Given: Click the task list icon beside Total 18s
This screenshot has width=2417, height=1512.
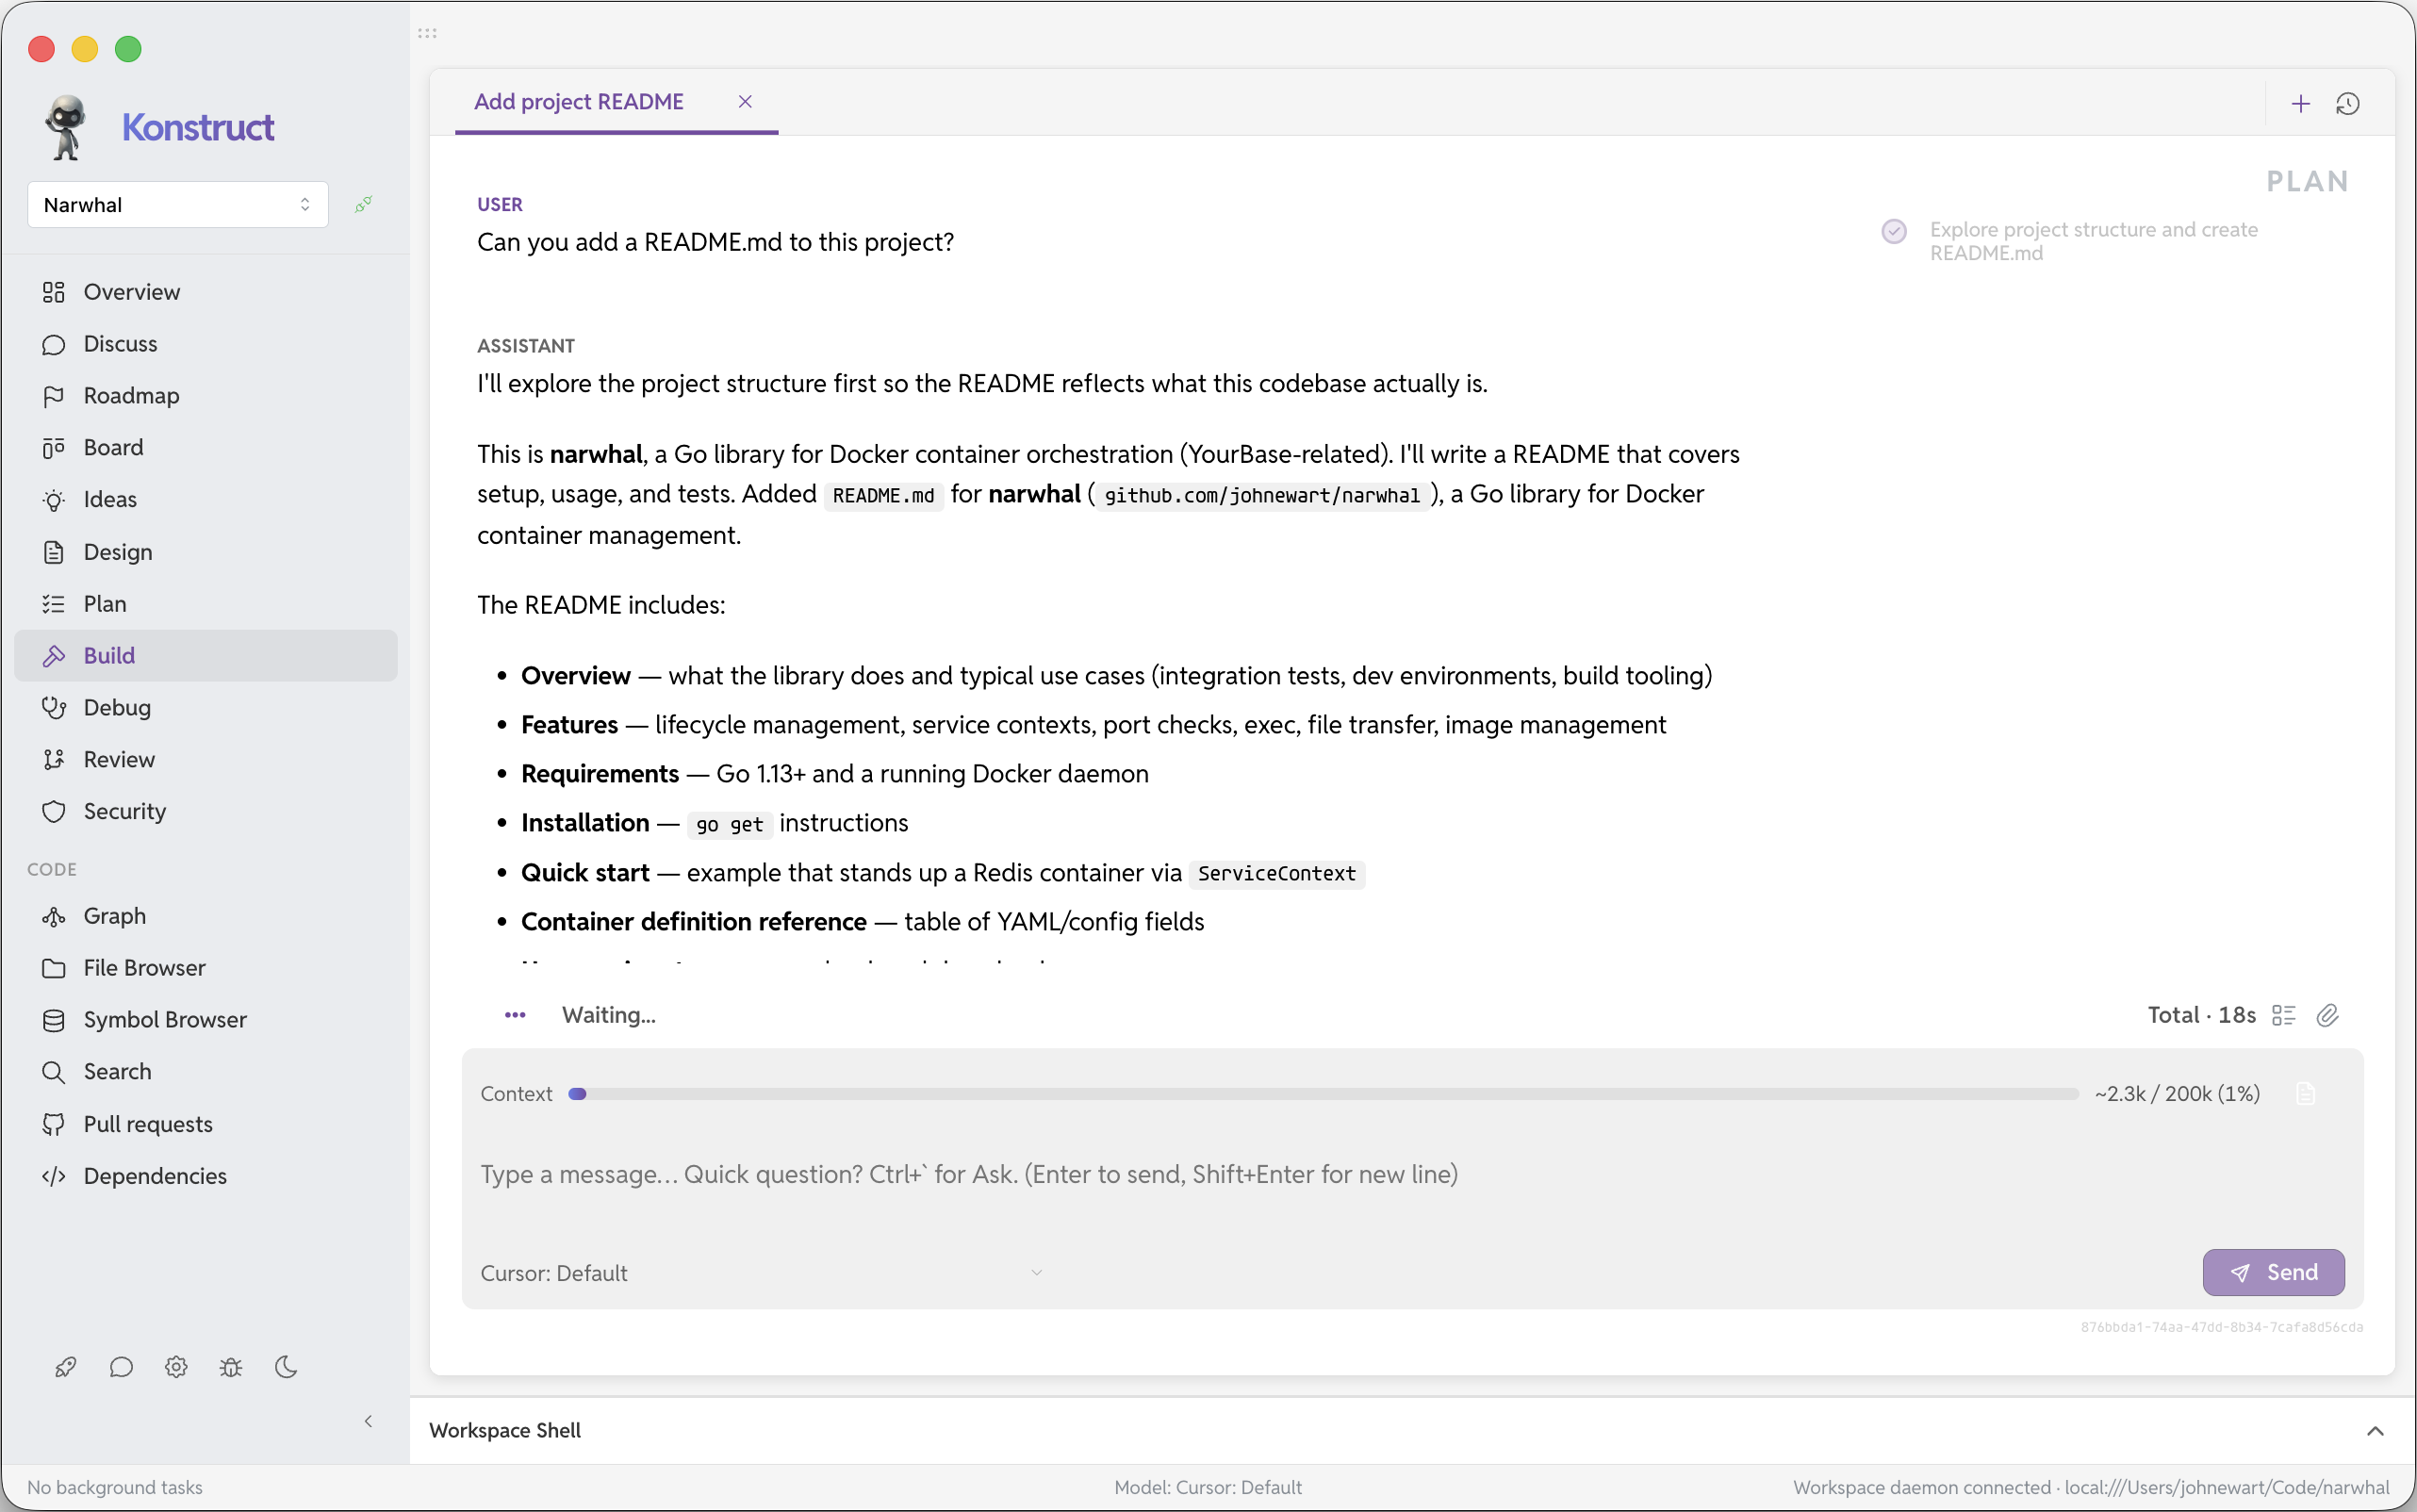Looking at the screenshot, I should tap(2284, 1016).
